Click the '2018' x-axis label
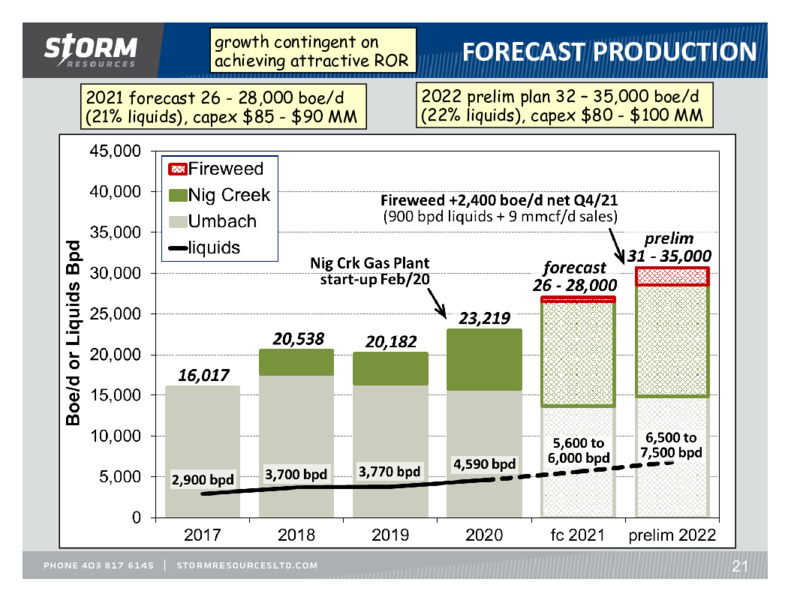Screen dimensions: 788x600 297,535
